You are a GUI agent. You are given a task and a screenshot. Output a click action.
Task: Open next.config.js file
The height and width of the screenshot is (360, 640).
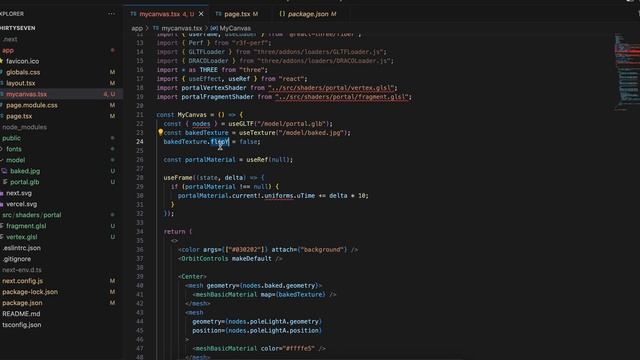[x=22, y=281]
